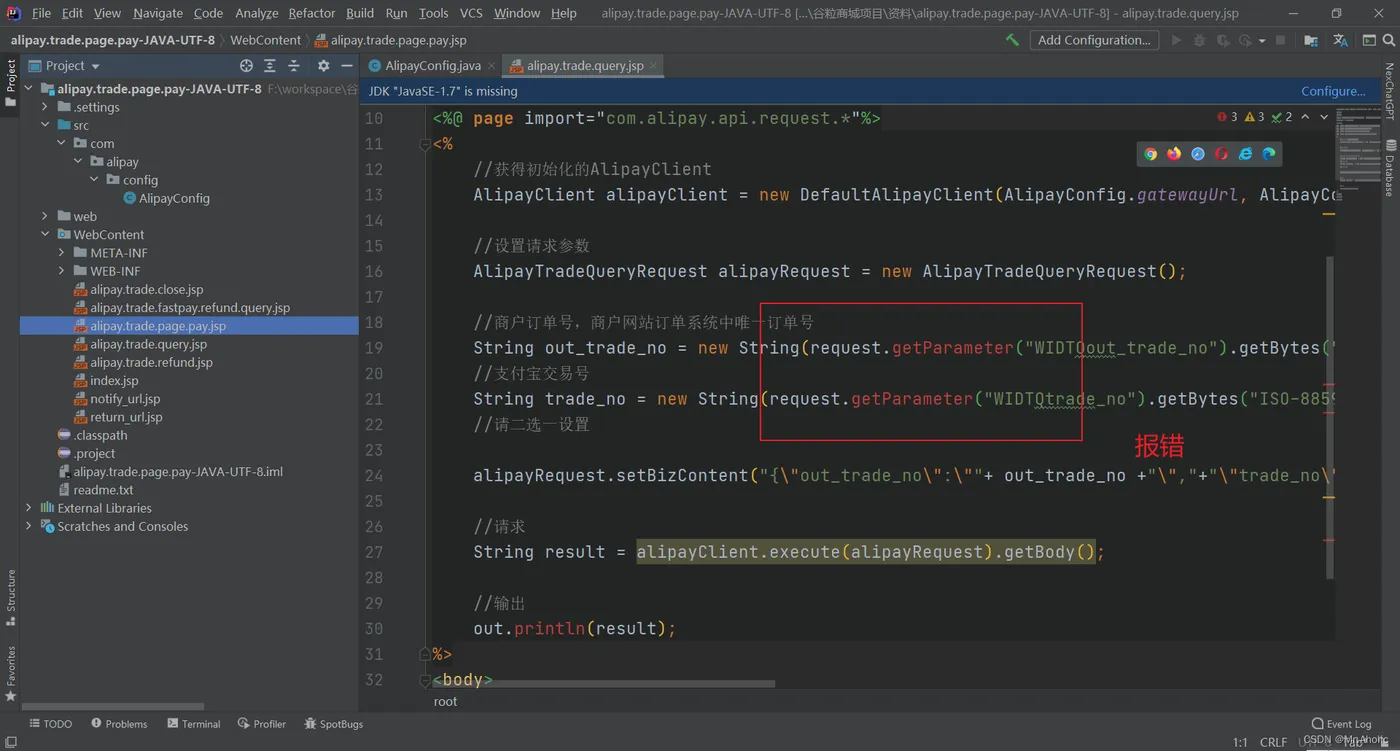This screenshot has height=751, width=1400.
Task: Expand Scratches and Consoles node
Action: click(x=29, y=526)
